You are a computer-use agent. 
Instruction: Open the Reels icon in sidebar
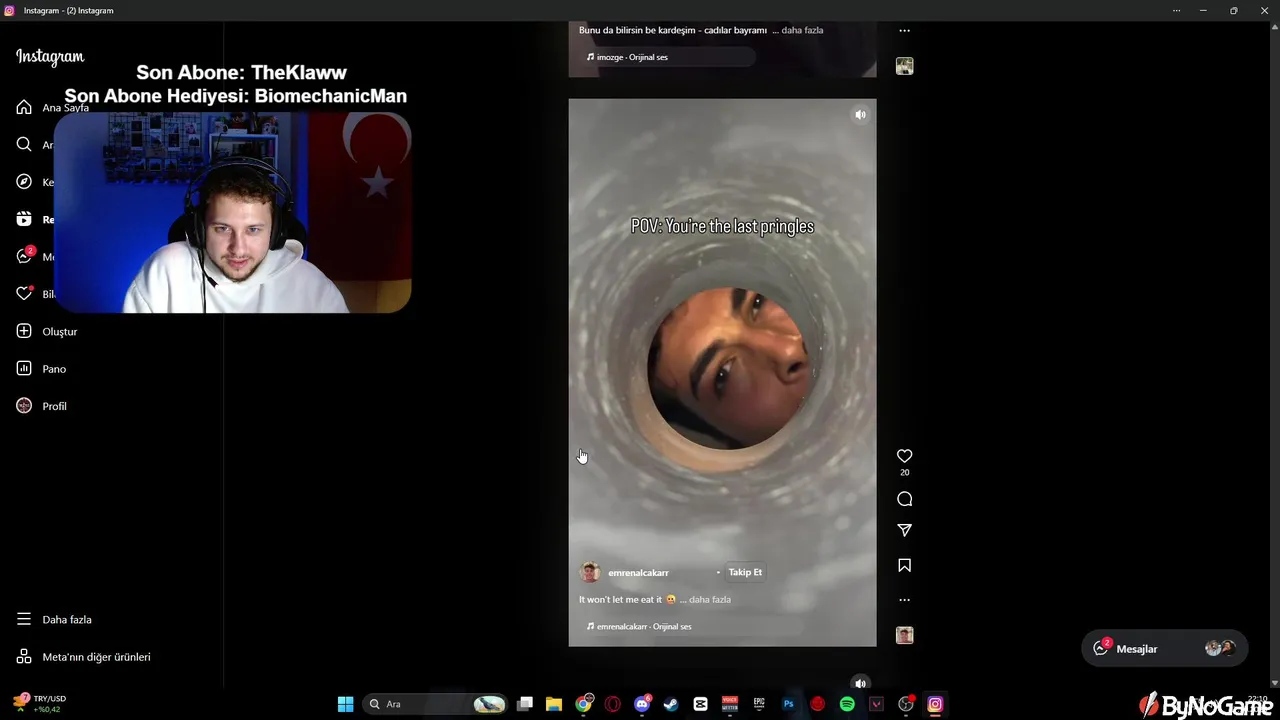pyautogui.click(x=24, y=219)
